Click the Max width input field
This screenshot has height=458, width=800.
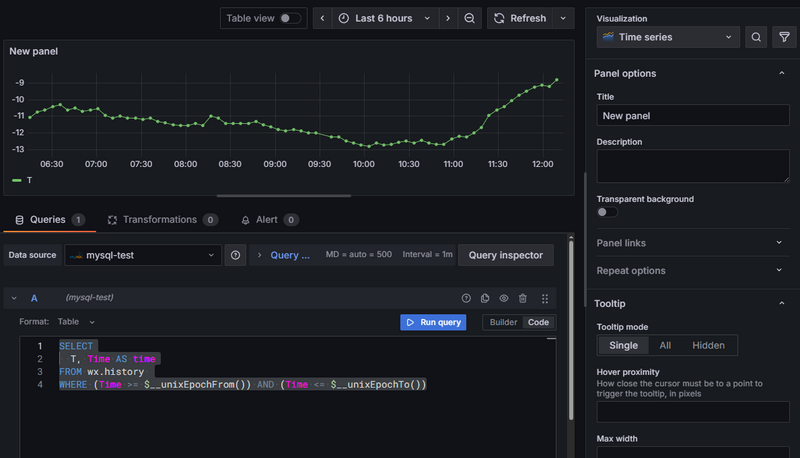pos(693,452)
